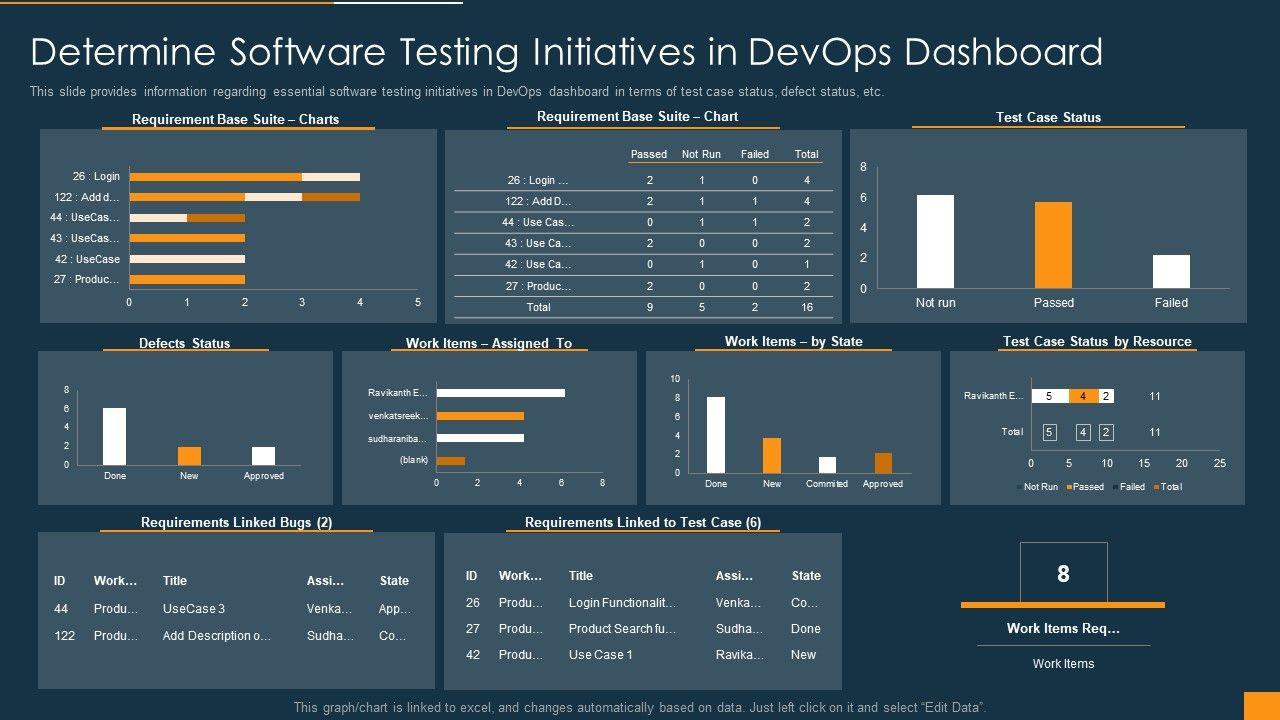Select the 26 : Login bar in suite chart
The image size is (1280, 720).
click(244, 177)
